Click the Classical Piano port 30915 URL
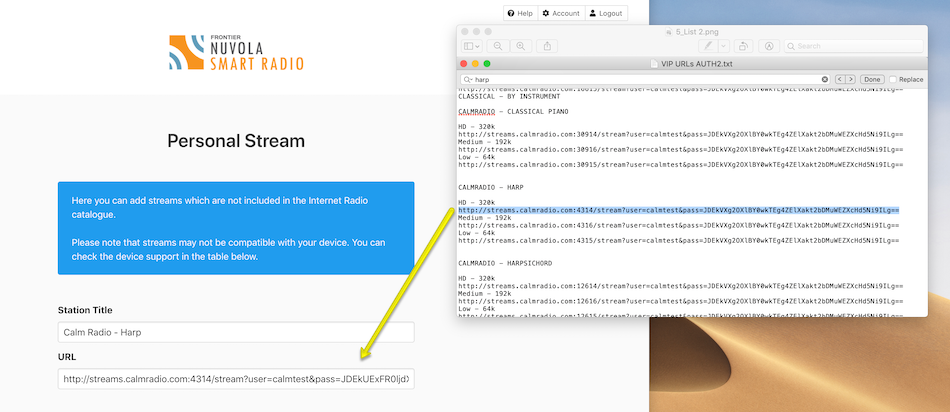This screenshot has height=412, width=950. pos(680,165)
